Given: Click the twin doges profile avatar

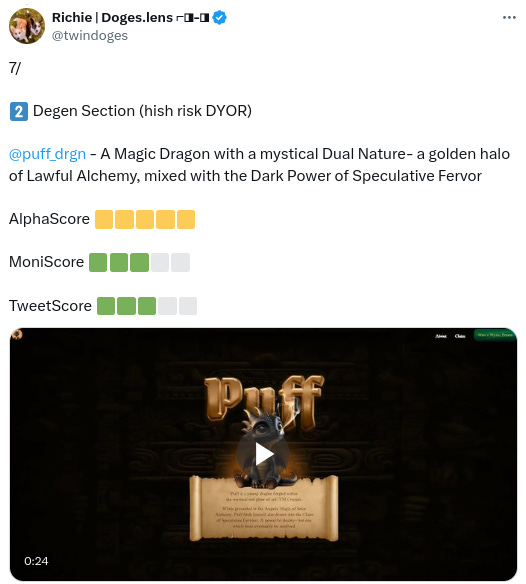Looking at the screenshot, I should 27,26.
